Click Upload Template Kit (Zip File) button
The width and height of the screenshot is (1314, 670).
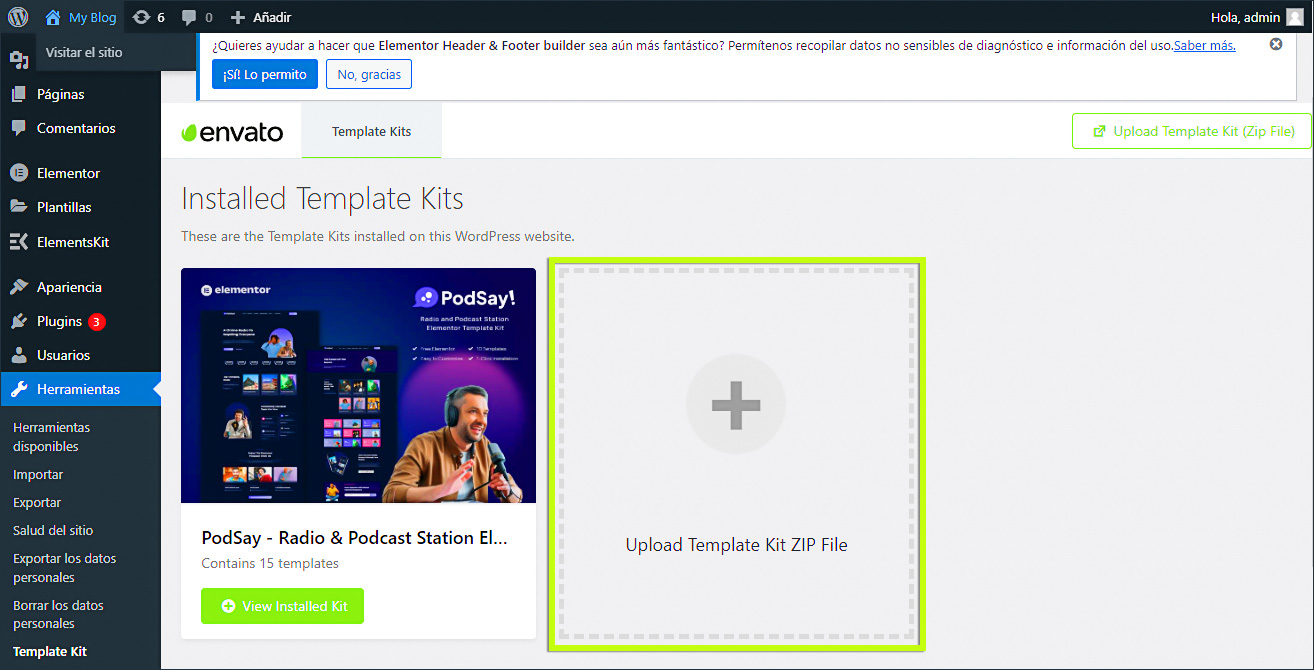[x=1192, y=131]
